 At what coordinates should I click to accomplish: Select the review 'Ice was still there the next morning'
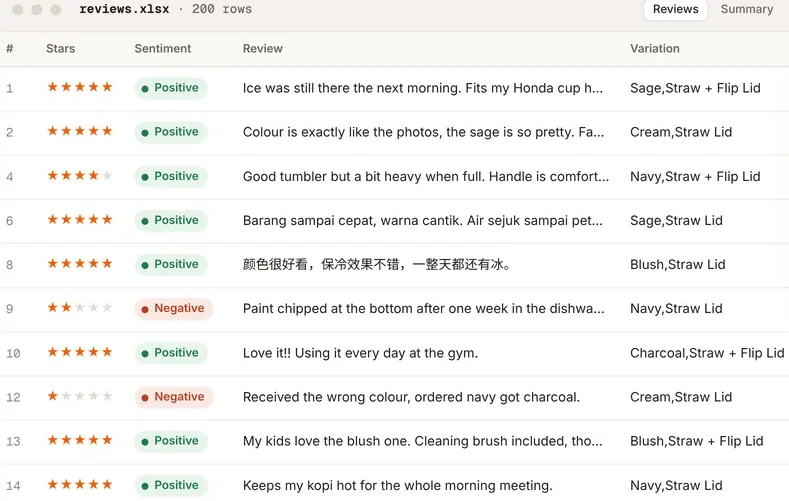point(423,88)
